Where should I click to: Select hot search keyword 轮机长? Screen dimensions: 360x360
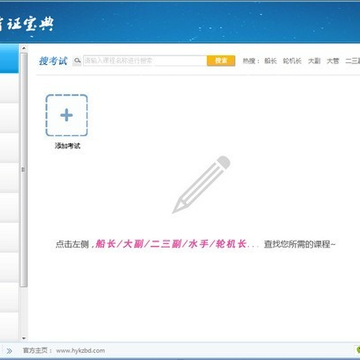pos(292,61)
